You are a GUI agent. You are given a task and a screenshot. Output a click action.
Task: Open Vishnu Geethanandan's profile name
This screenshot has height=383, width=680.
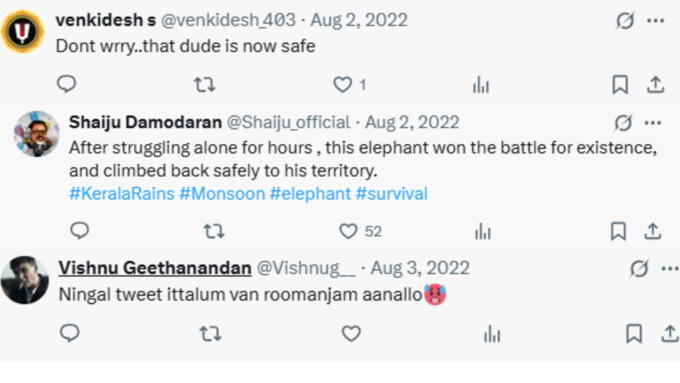tap(155, 268)
